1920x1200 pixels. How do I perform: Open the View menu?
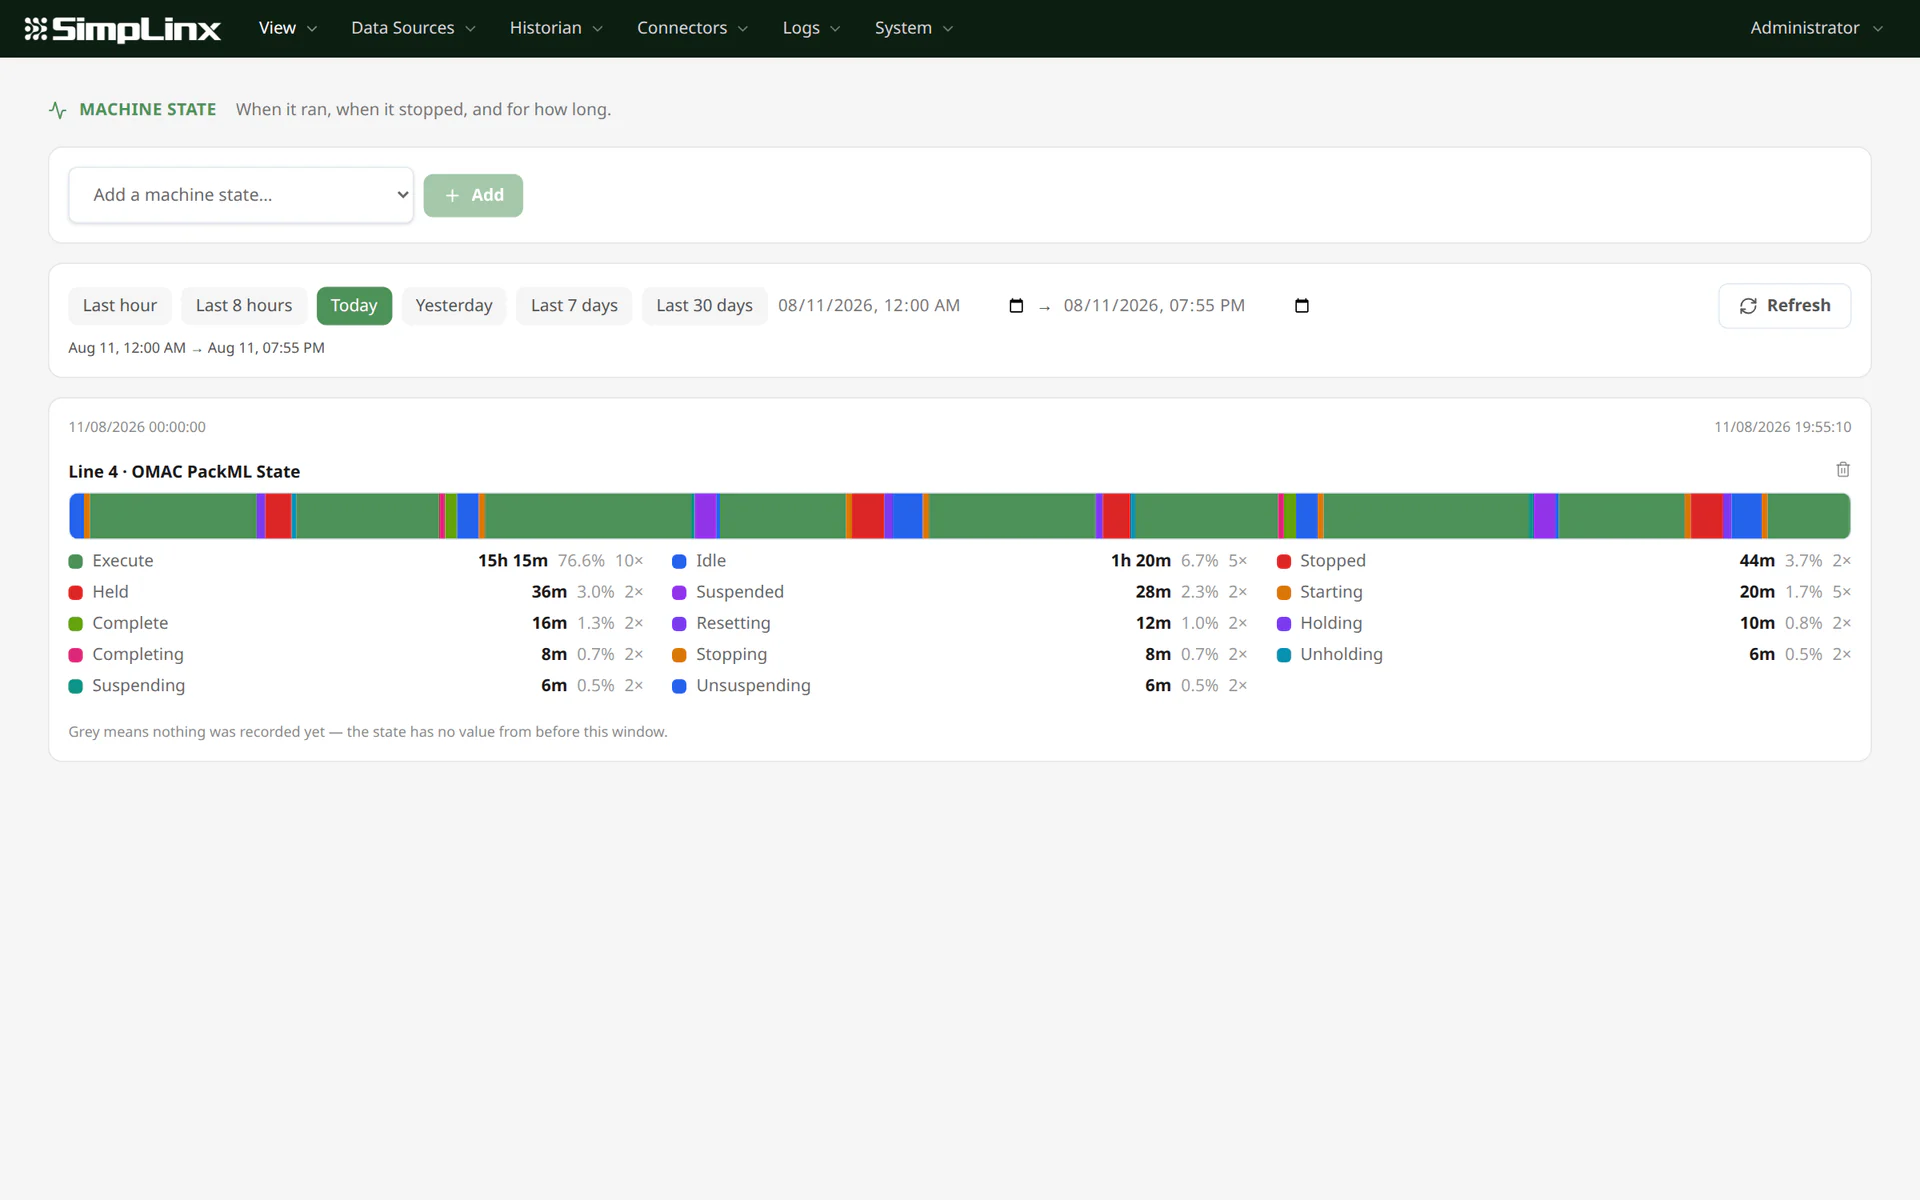[x=287, y=28]
